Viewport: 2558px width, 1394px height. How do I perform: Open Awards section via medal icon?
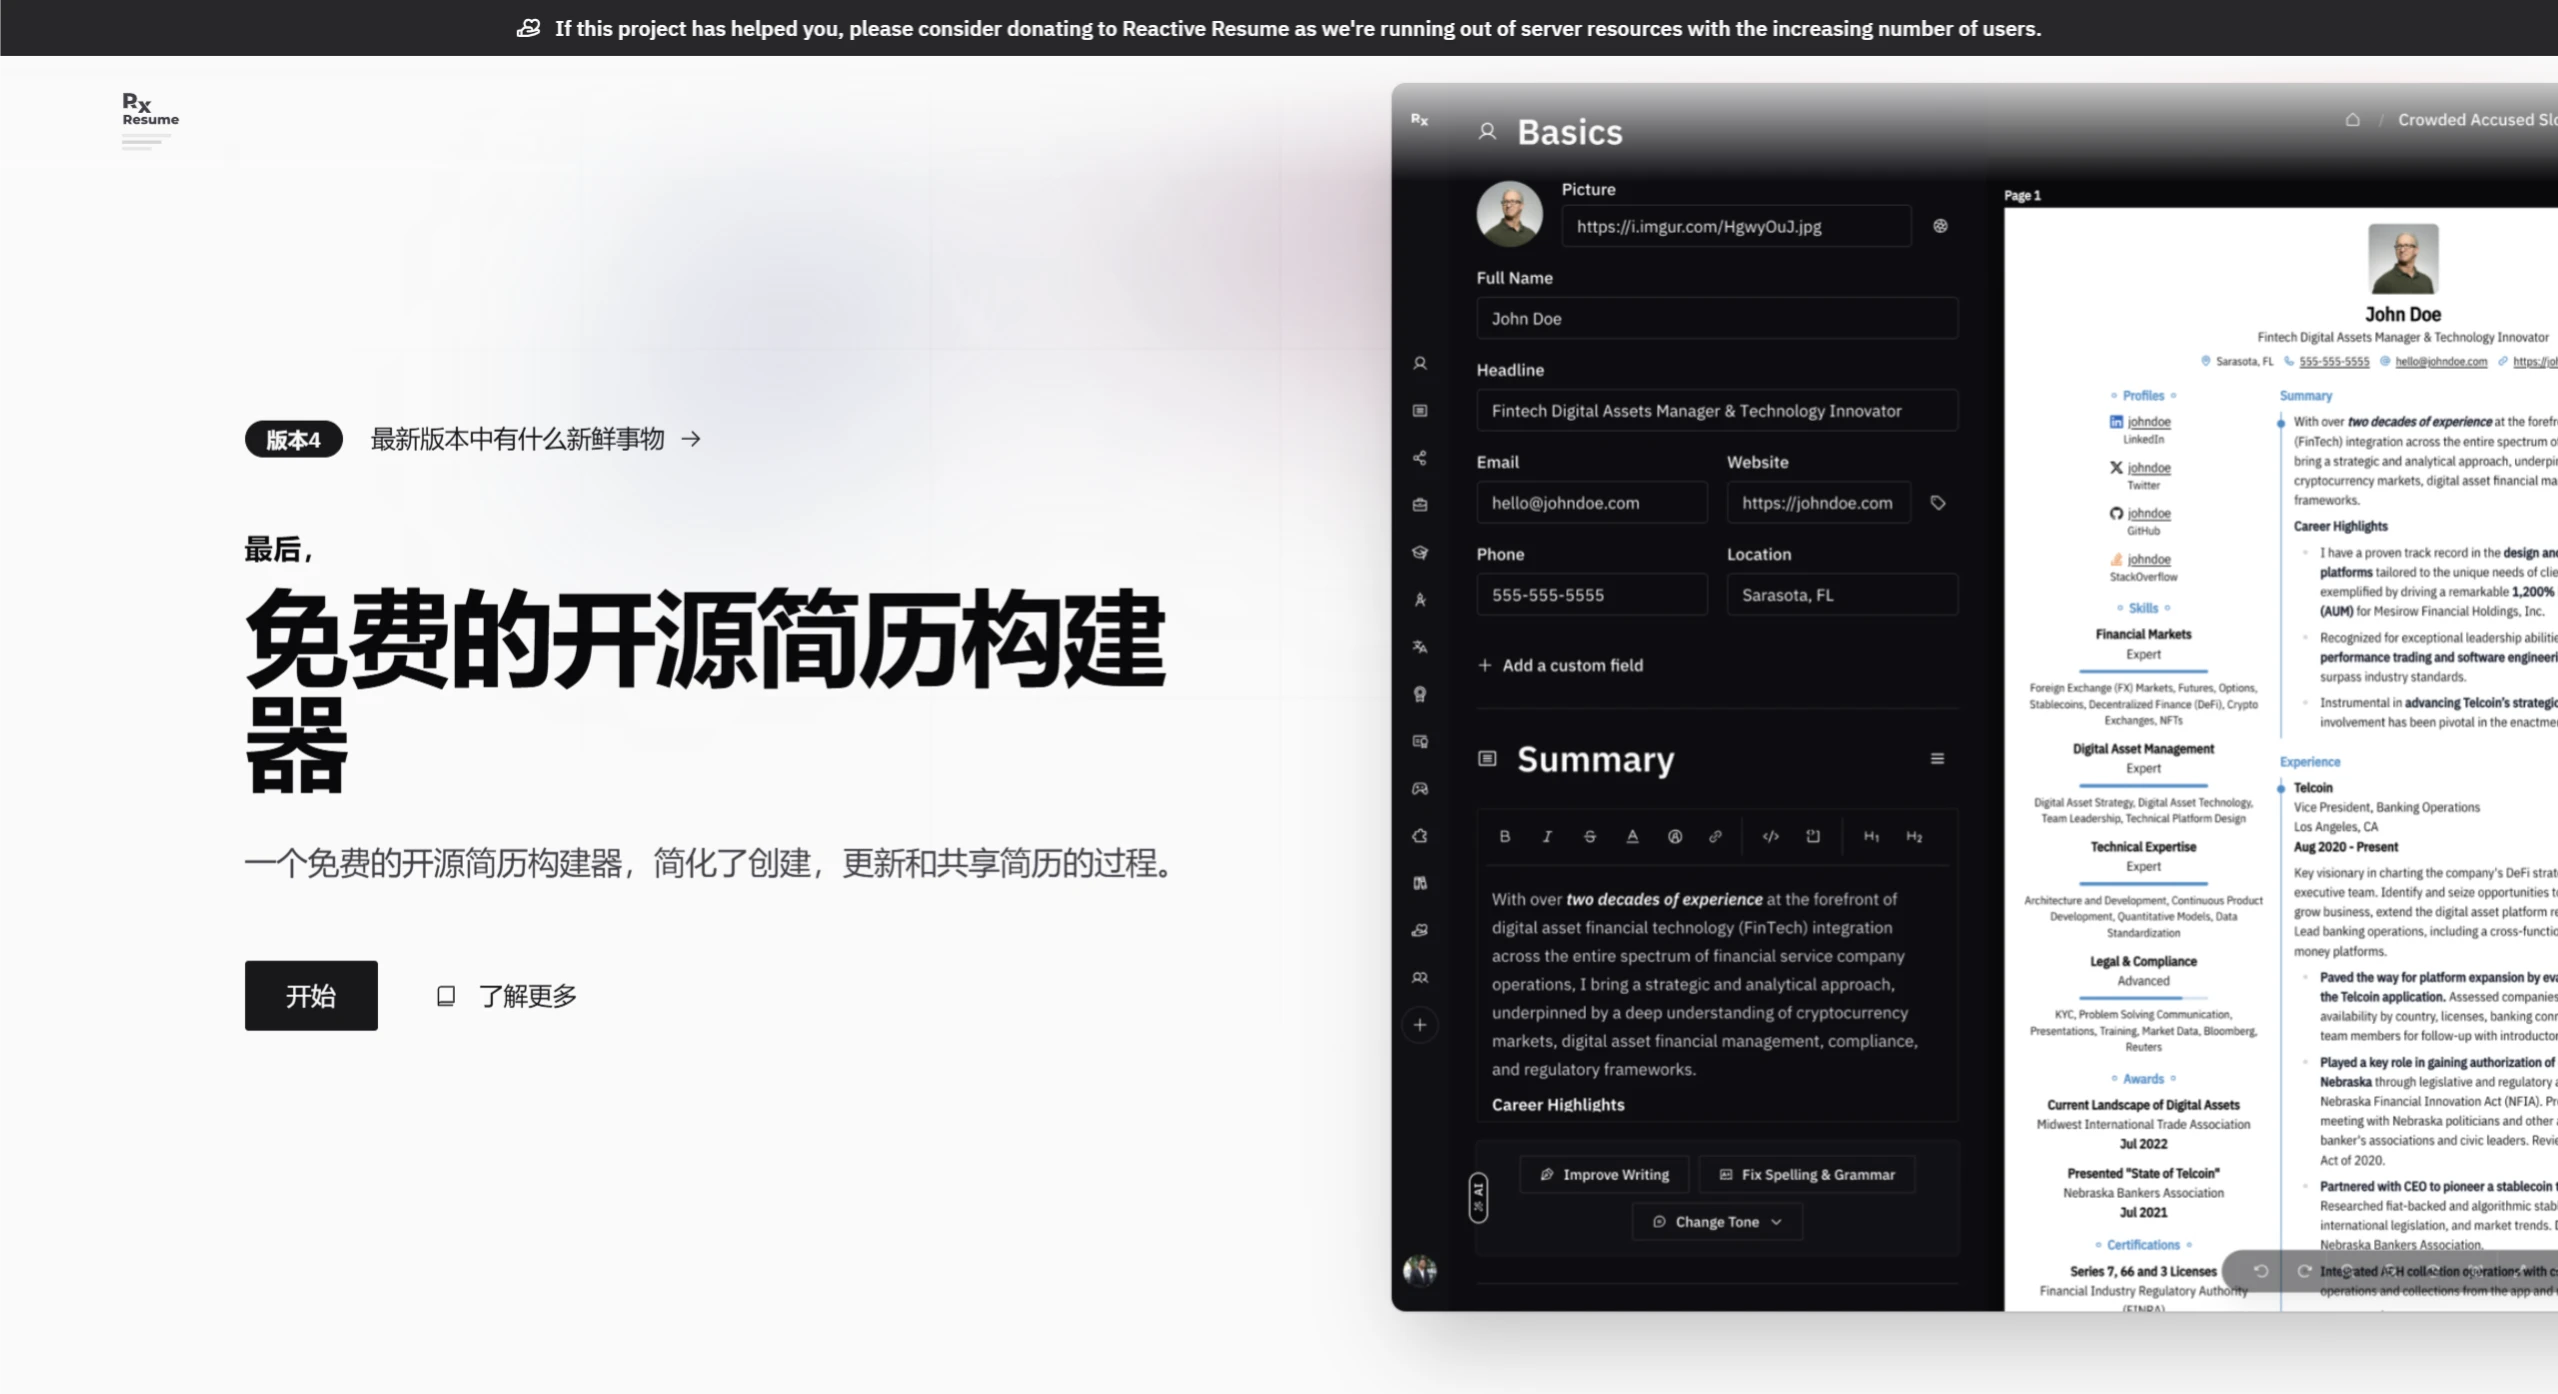(x=1419, y=694)
